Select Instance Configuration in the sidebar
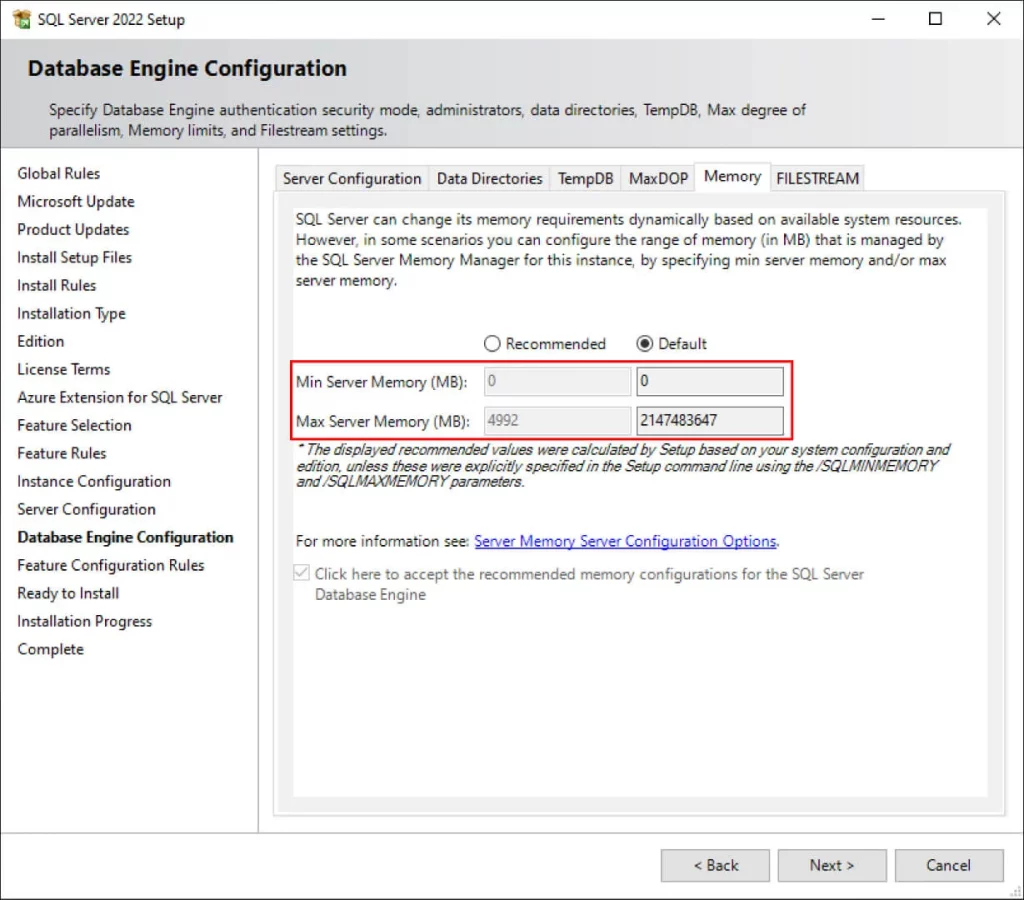Image resolution: width=1024 pixels, height=900 pixels. pos(93,481)
